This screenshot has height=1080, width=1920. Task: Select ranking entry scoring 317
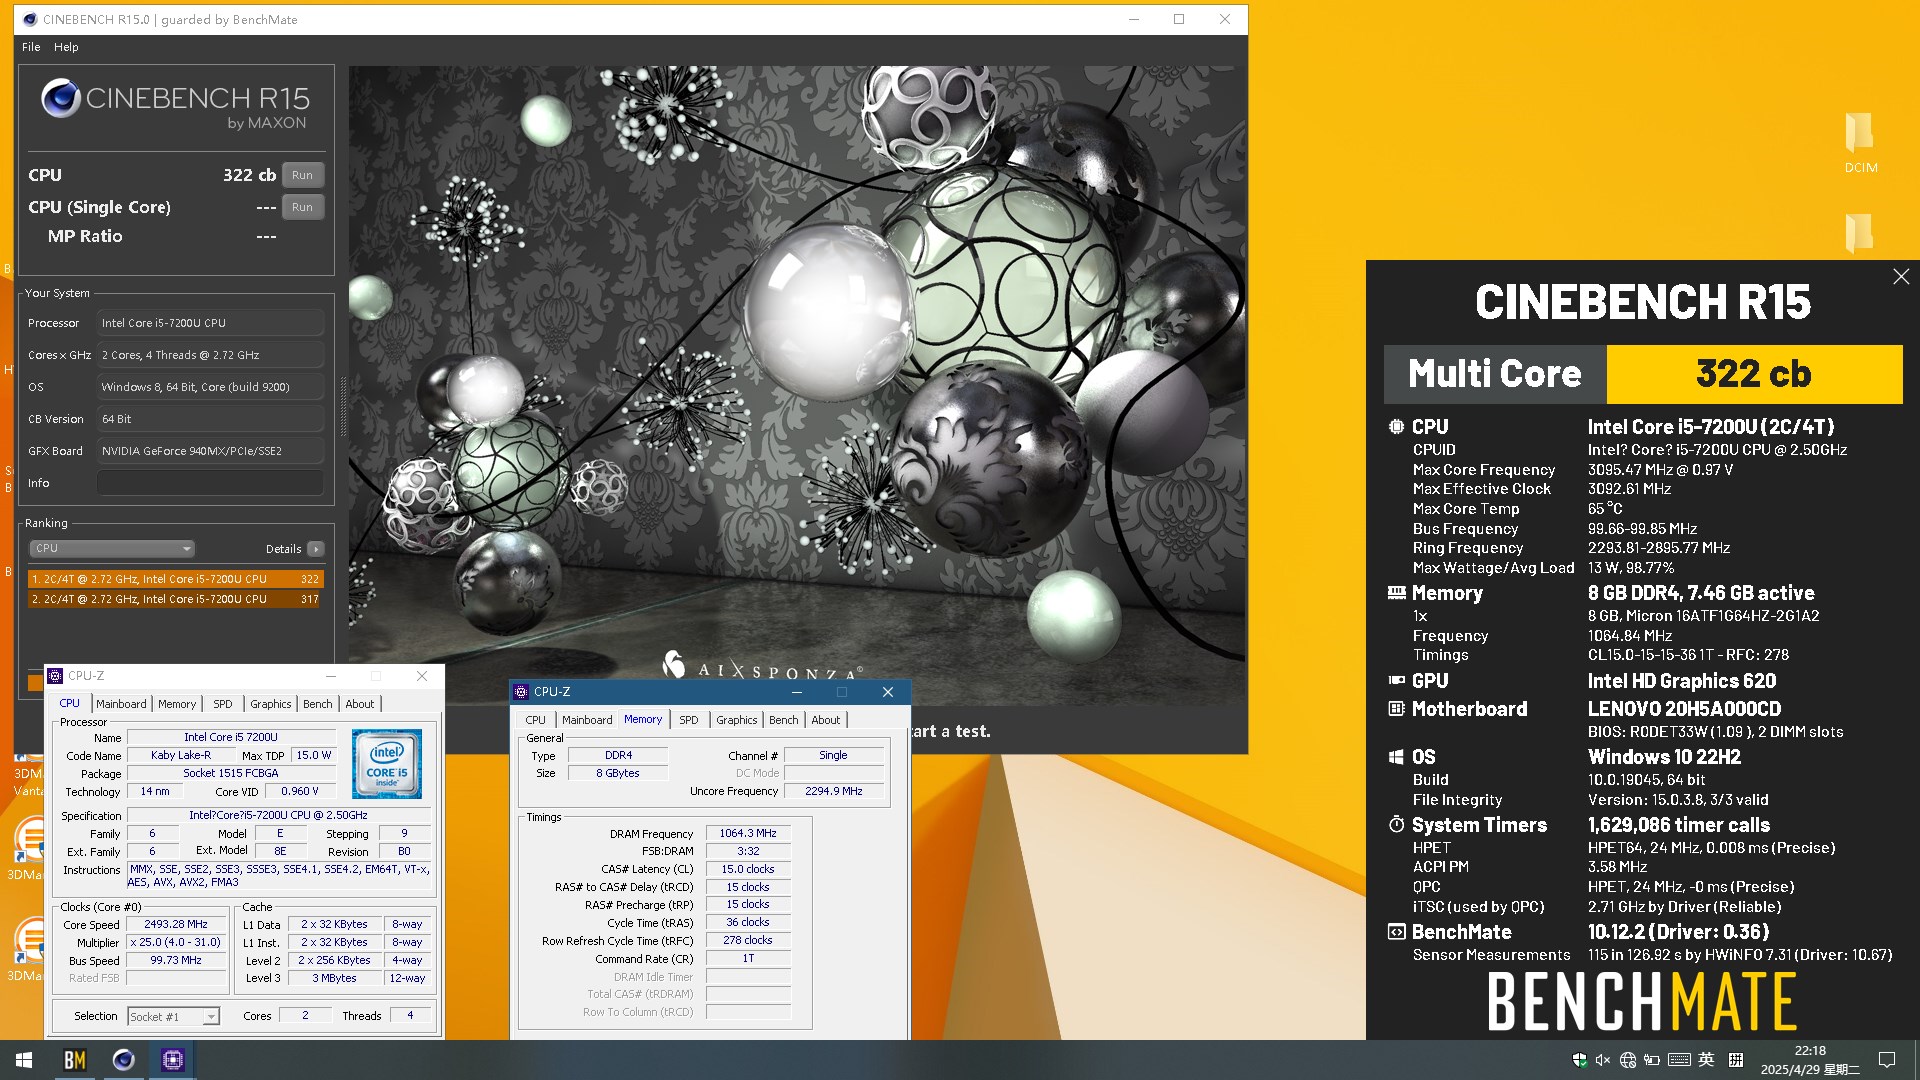pyautogui.click(x=176, y=599)
